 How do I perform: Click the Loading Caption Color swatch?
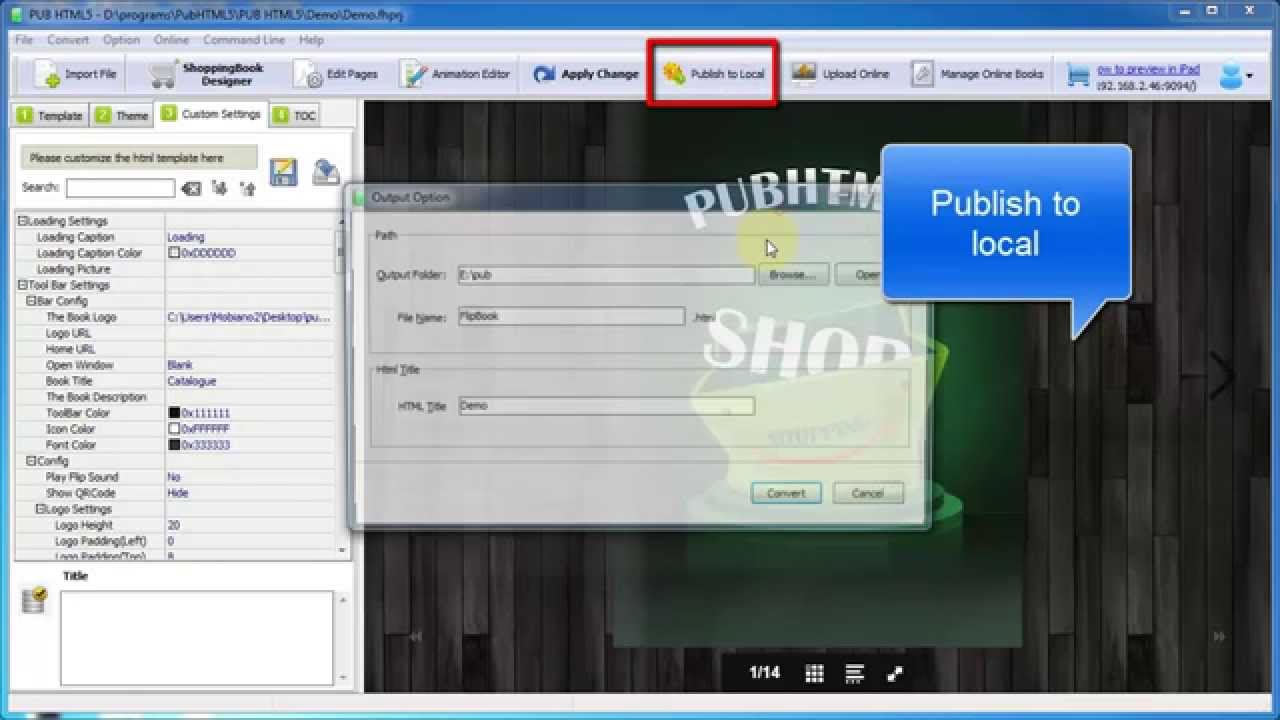tap(174, 253)
